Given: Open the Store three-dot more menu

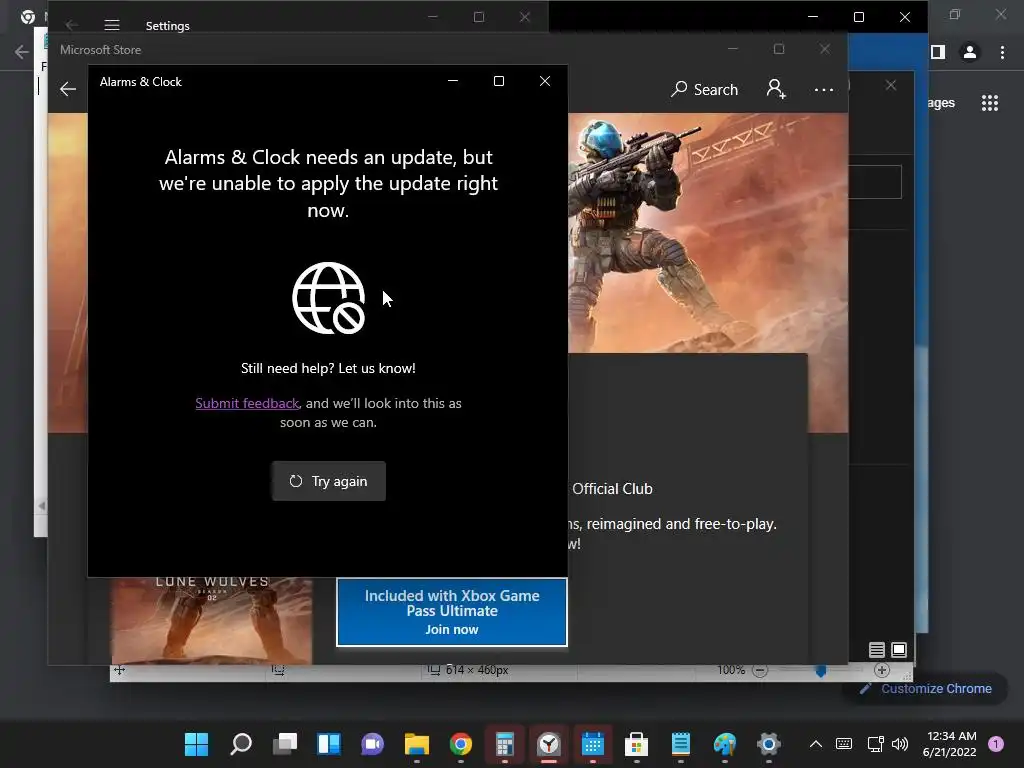Looking at the screenshot, I should (824, 89).
